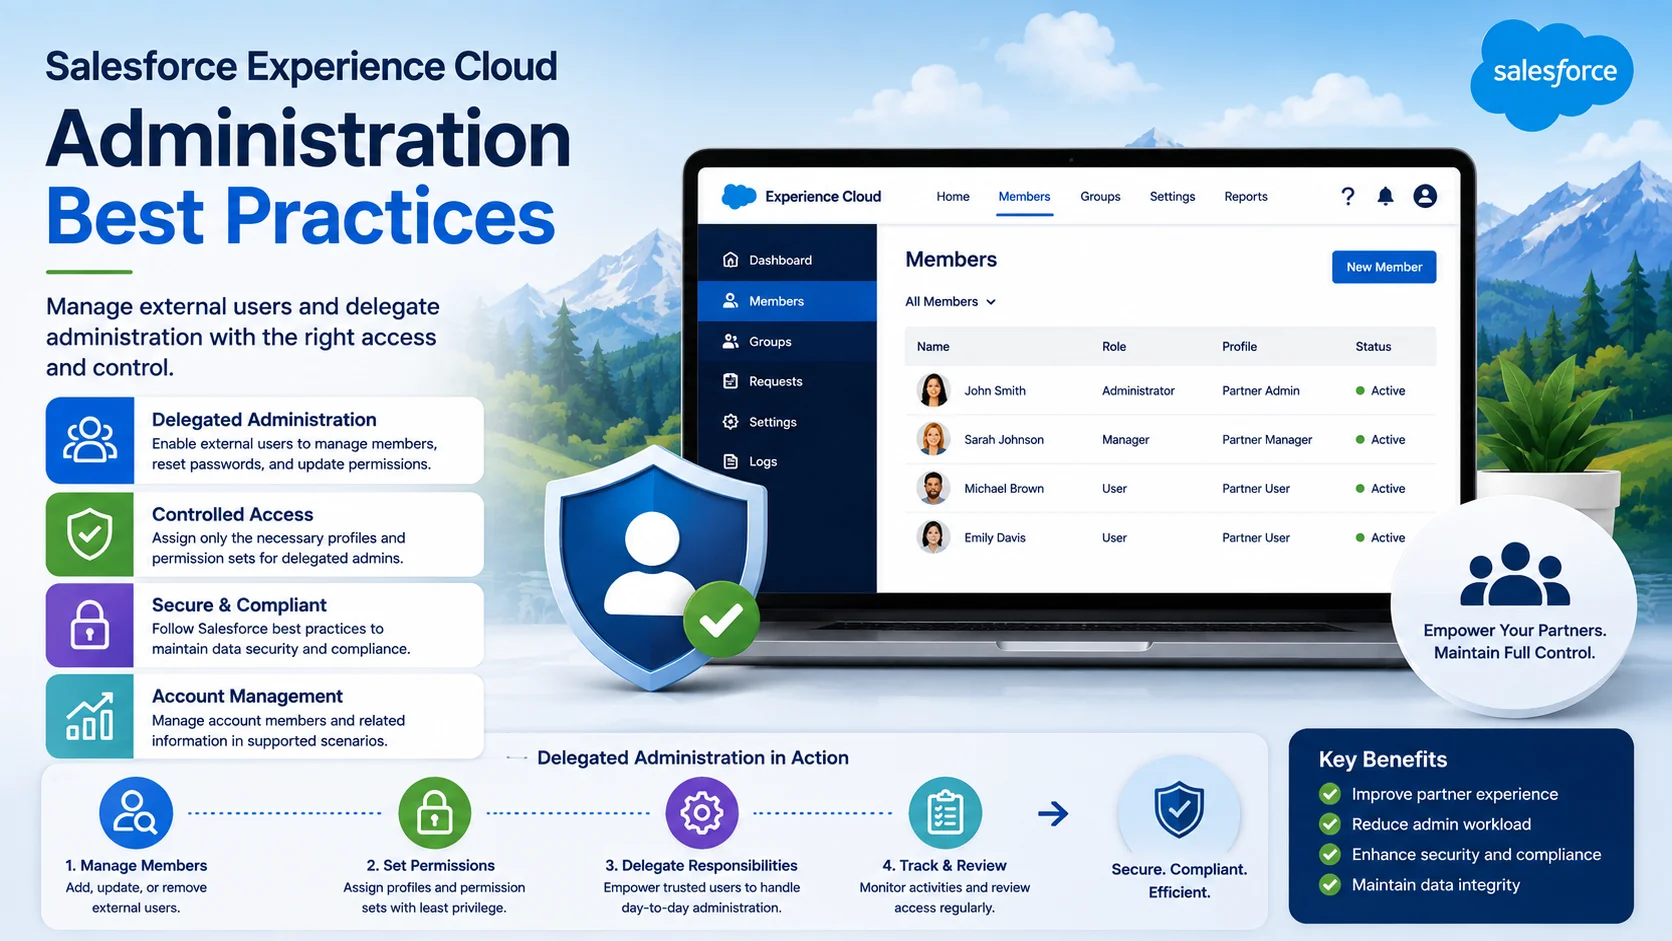Image resolution: width=1672 pixels, height=941 pixels.
Task: Open Emily Davis member name
Action: click(x=995, y=537)
